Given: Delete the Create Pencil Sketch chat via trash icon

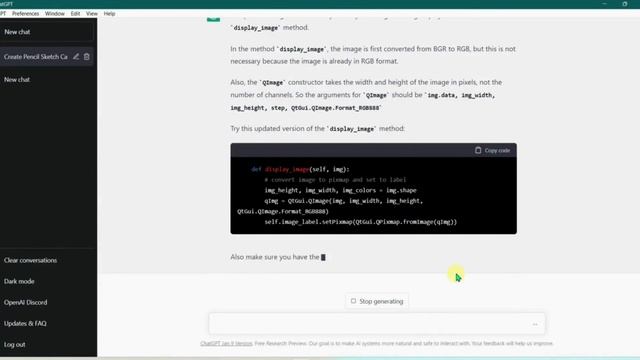Looking at the screenshot, I should 87,57.
